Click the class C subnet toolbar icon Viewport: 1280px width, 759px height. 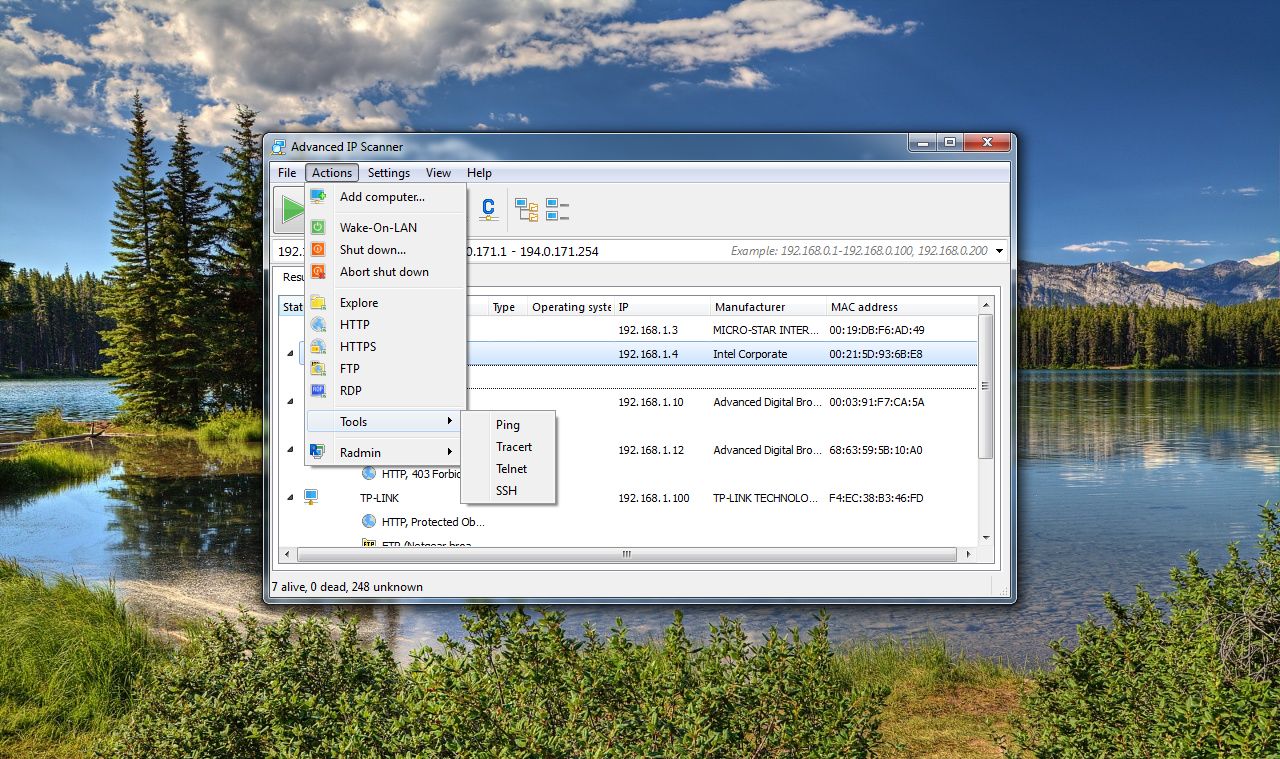pos(488,209)
